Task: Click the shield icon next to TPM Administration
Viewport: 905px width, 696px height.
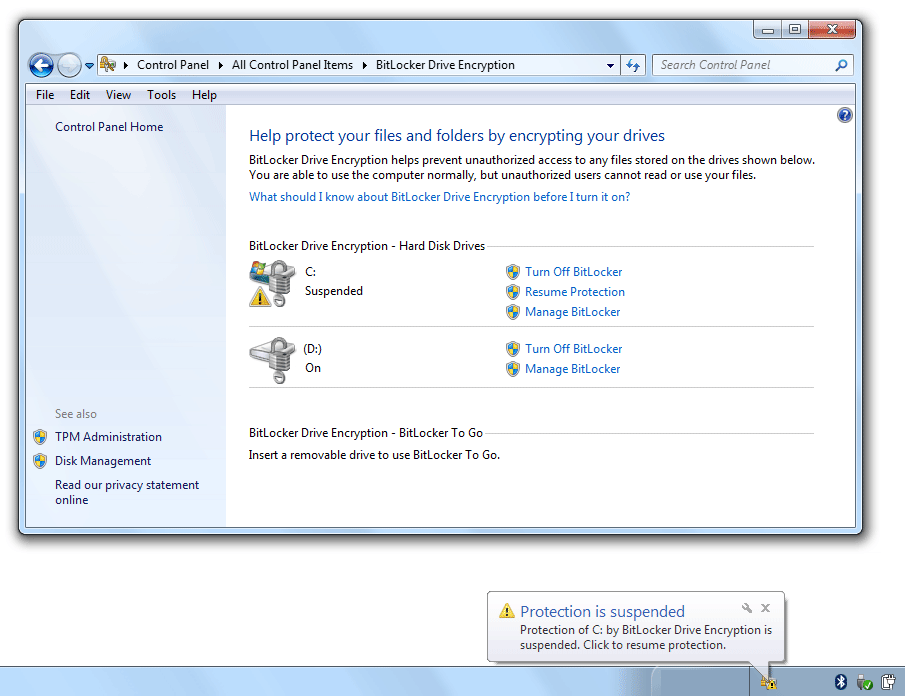Action: (x=40, y=437)
